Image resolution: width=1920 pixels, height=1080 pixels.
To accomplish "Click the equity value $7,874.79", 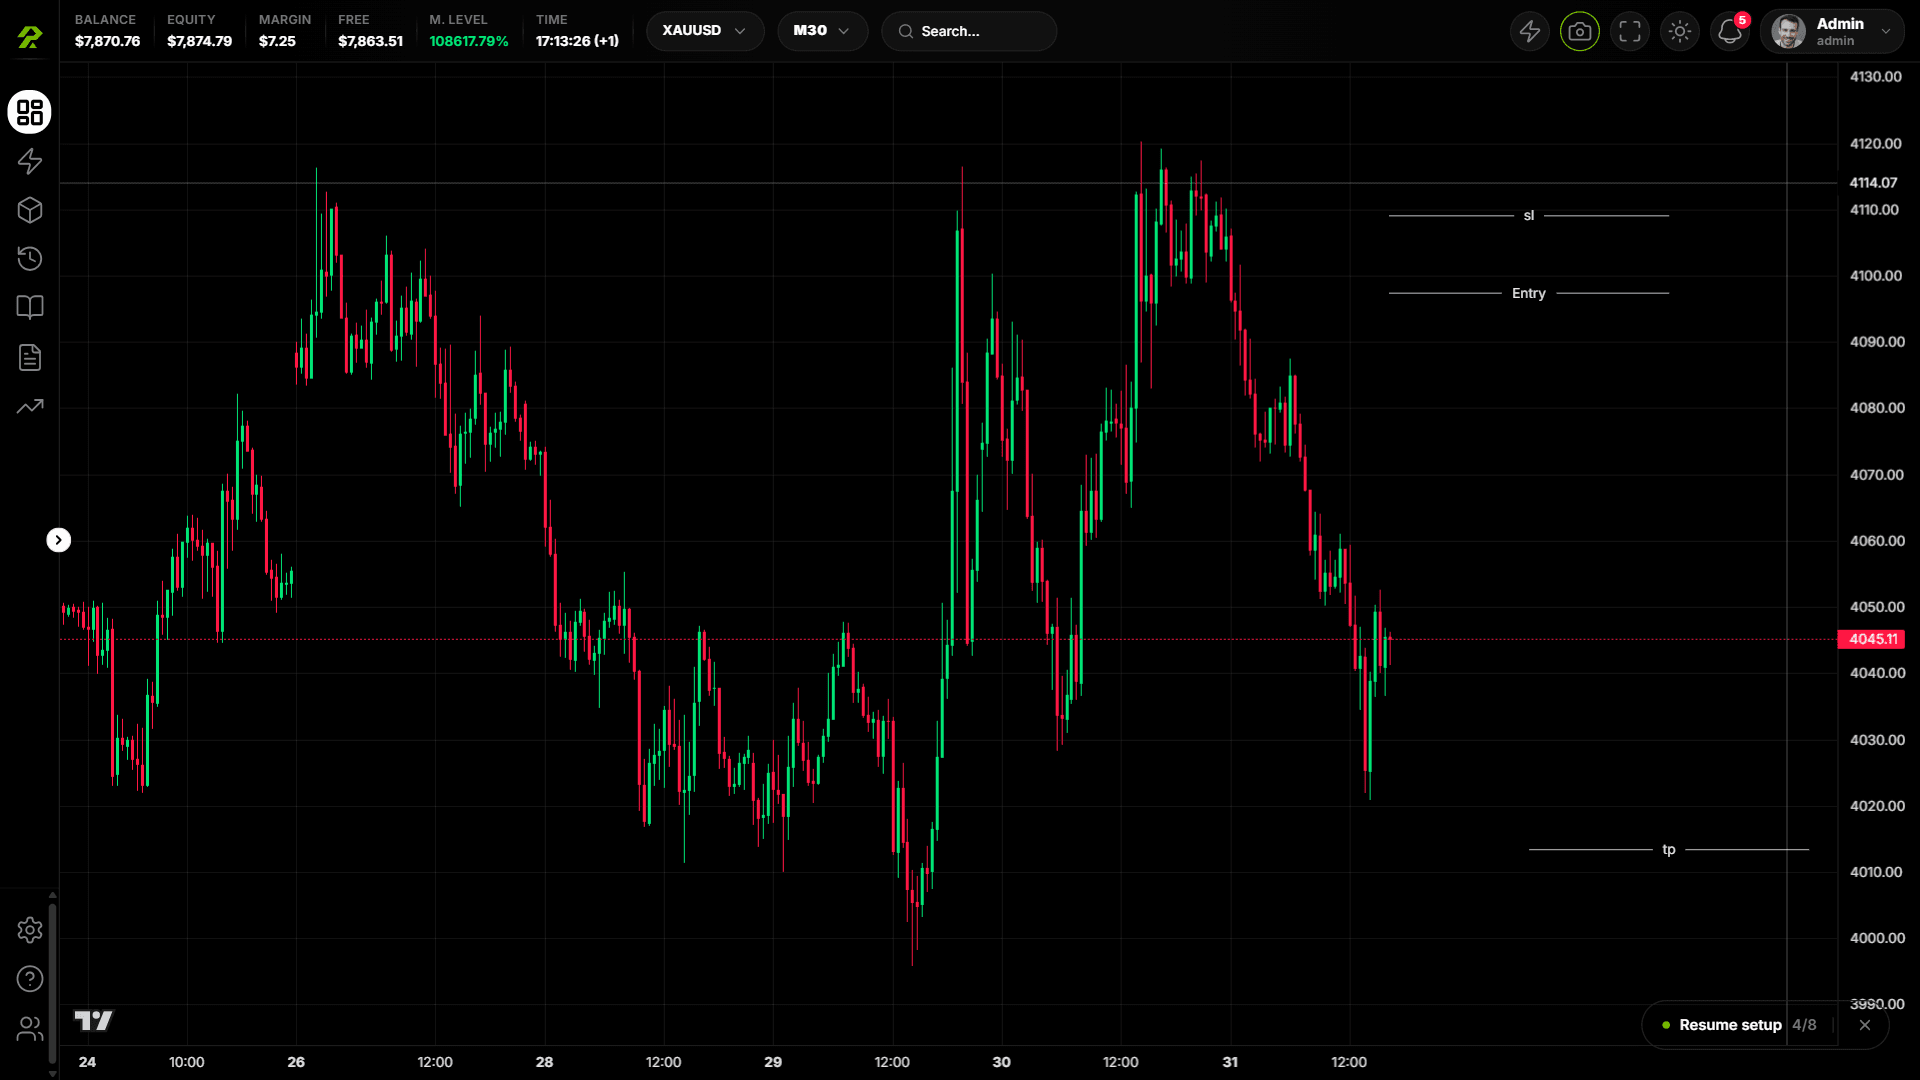I will 200,41.
